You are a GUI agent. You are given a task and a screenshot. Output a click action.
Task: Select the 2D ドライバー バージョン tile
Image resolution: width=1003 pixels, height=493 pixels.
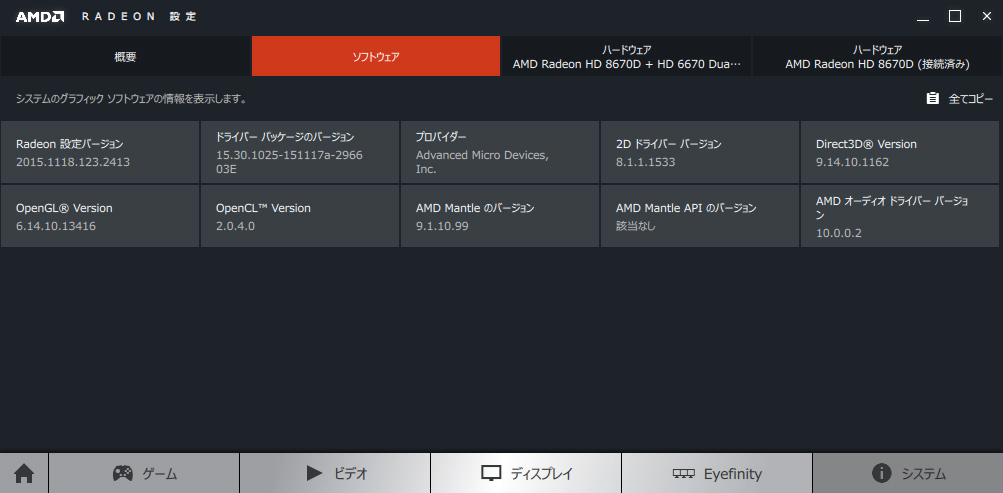700,152
